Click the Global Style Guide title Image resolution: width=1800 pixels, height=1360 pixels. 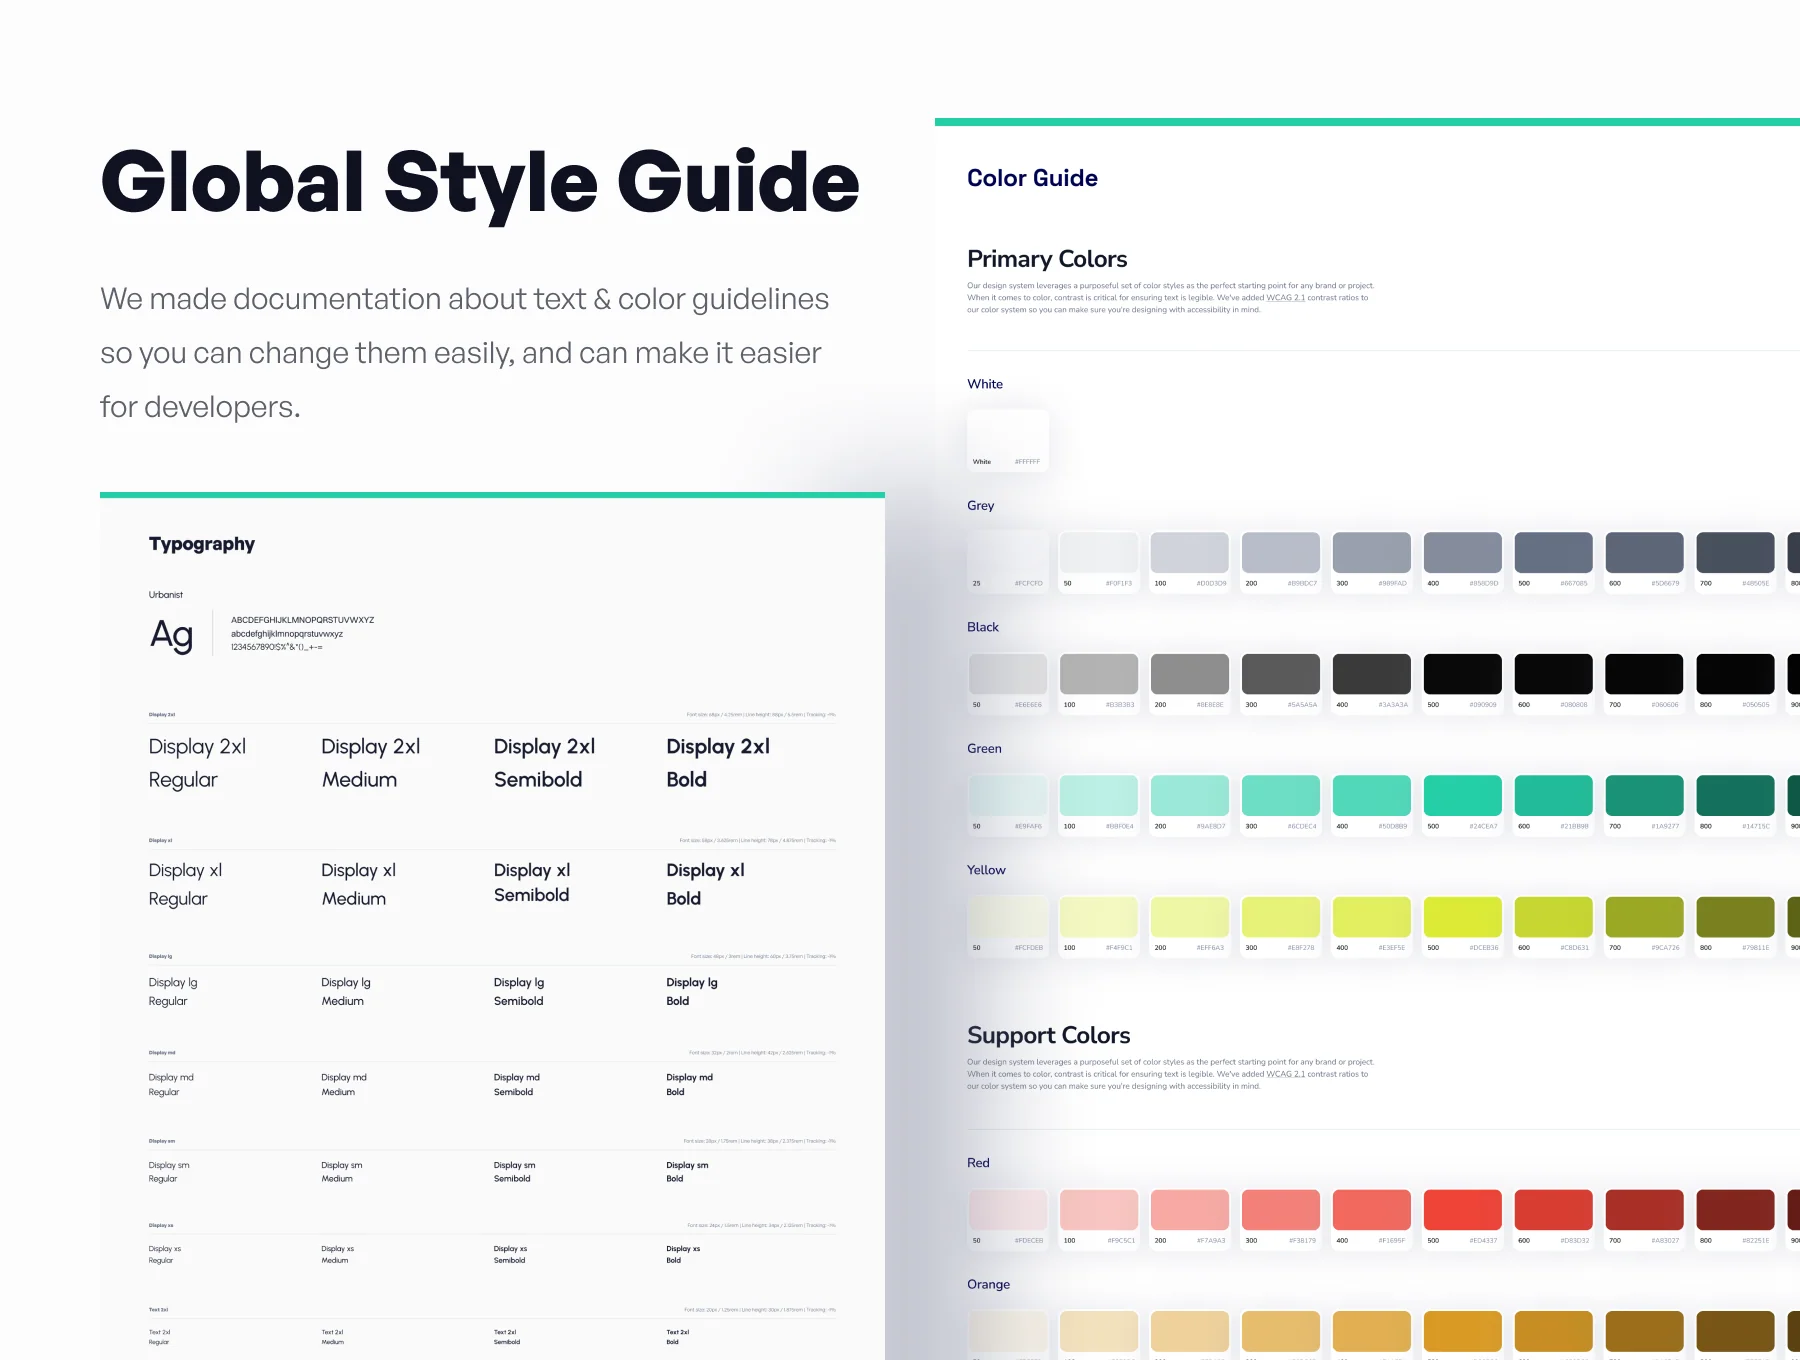480,181
